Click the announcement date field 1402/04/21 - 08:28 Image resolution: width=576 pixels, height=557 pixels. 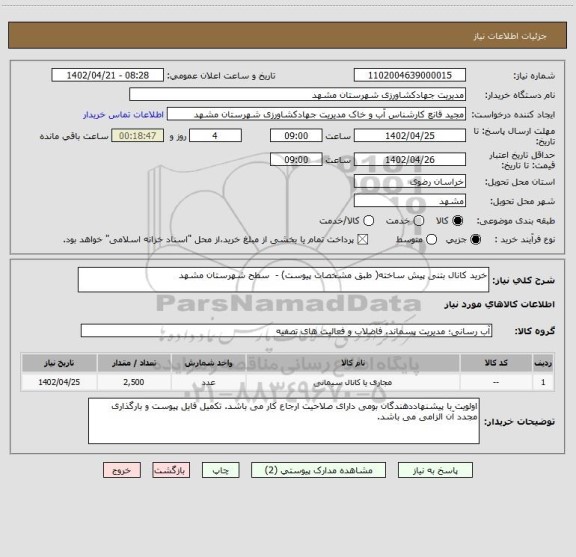(108, 75)
